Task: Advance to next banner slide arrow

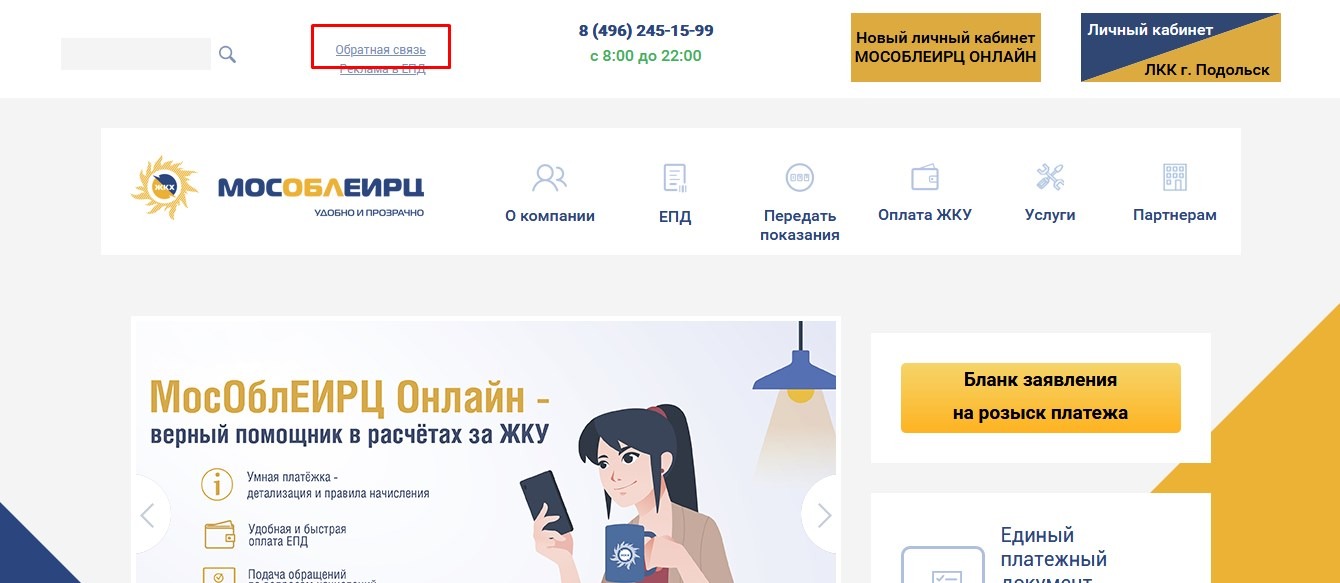Action: pyautogui.click(x=824, y=516)
